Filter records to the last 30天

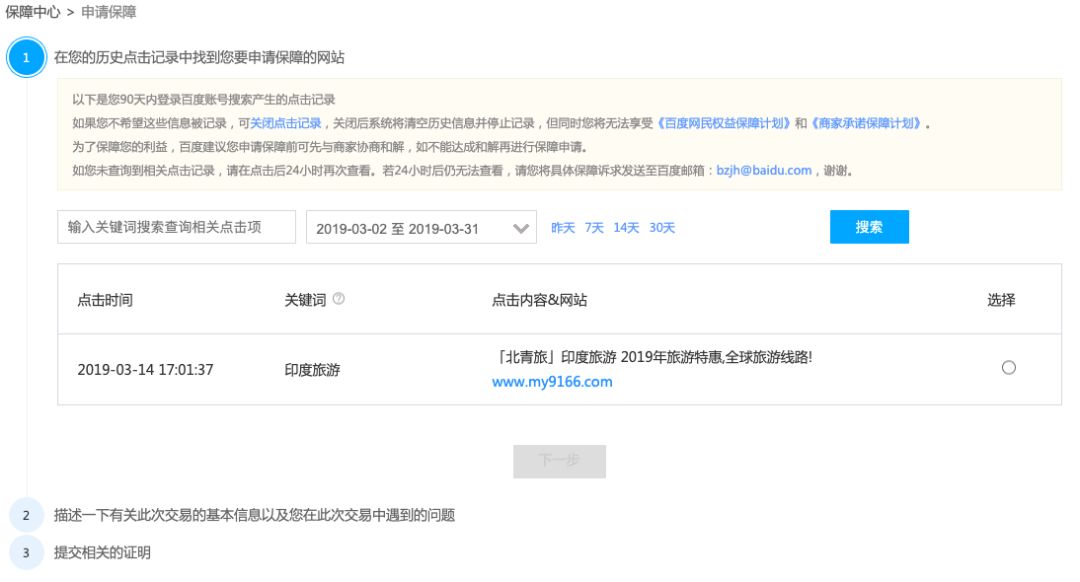click(x=662, y=228)
